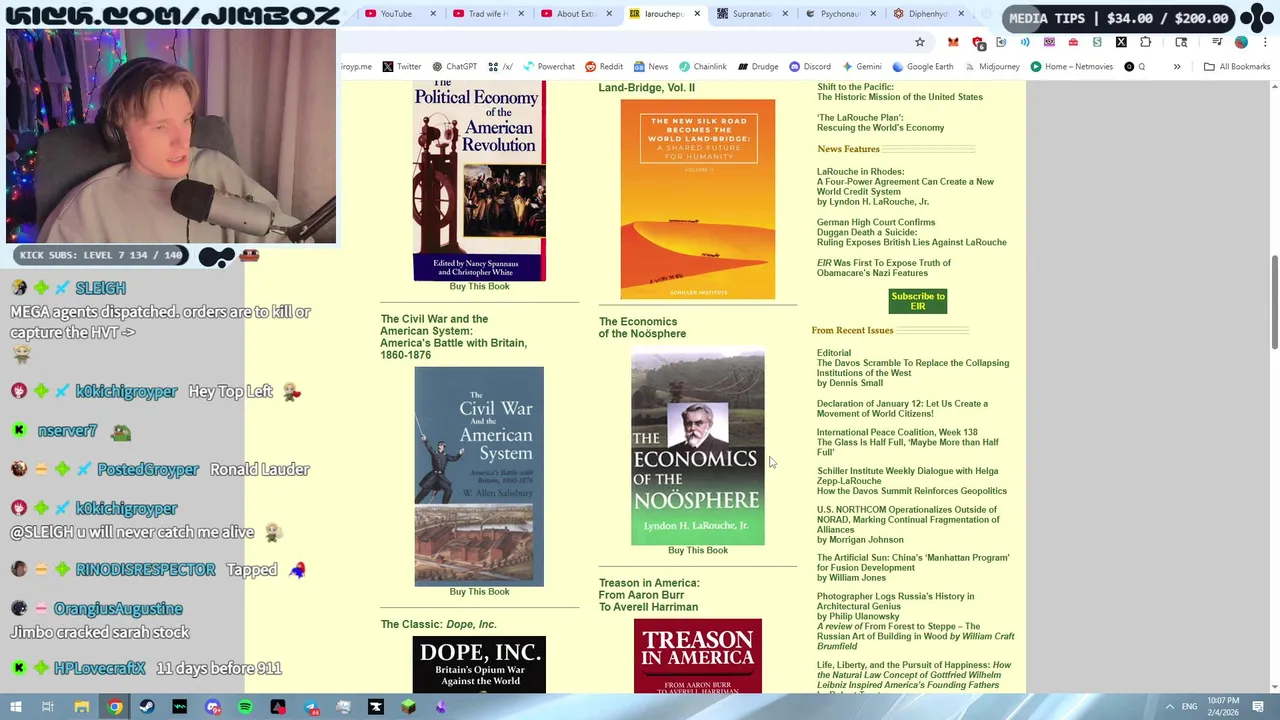Click the Political Economy book cover
Image resolution: width=1280 pixels, height=720 pixels.
point(479,182)
